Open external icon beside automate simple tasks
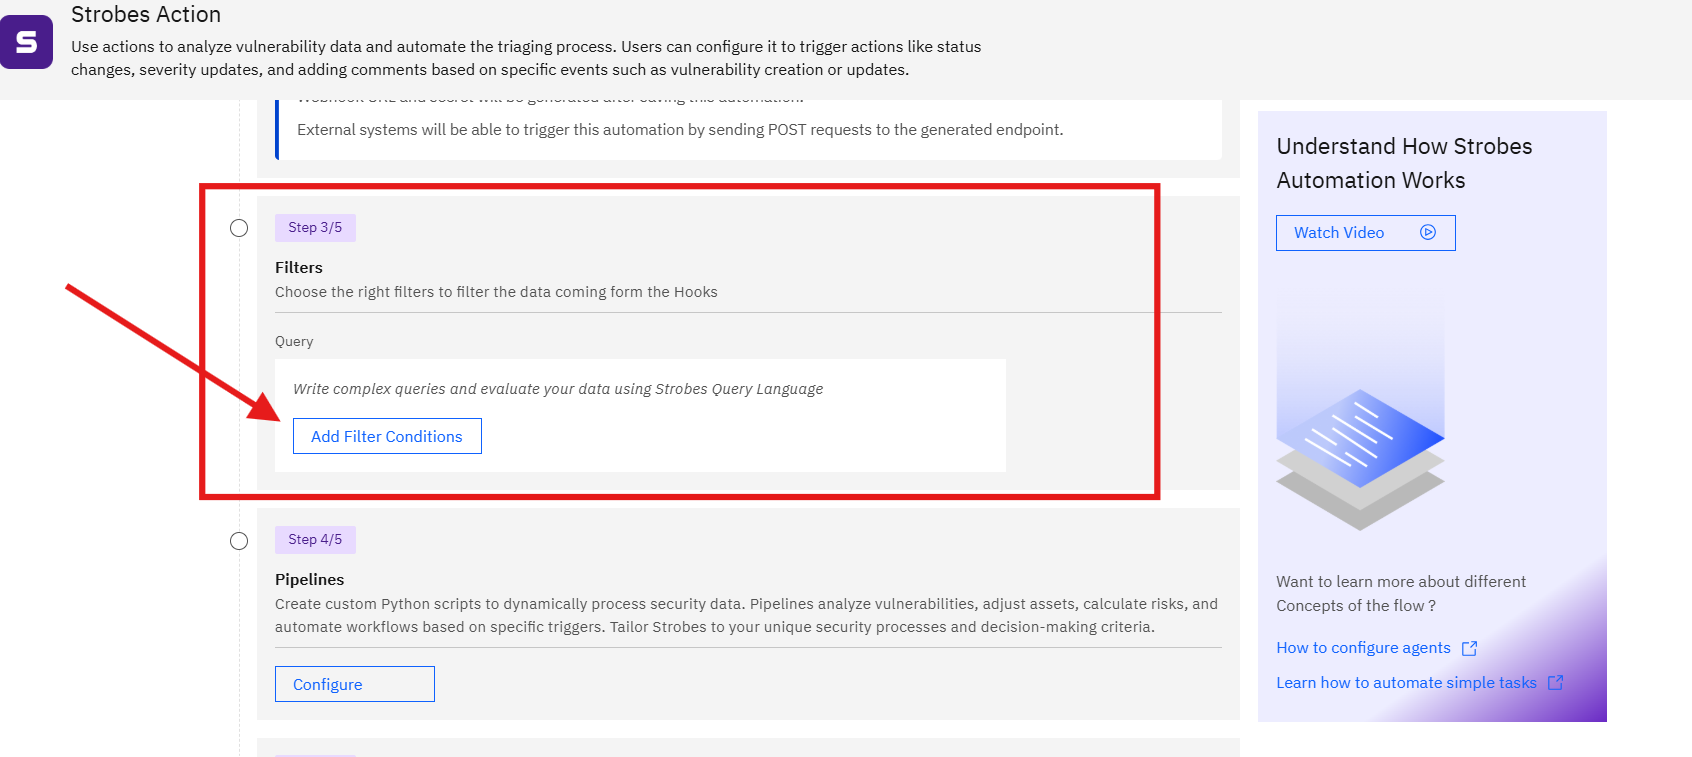1692x757 pixels. pyautogui.click(x=1555, y=683)
